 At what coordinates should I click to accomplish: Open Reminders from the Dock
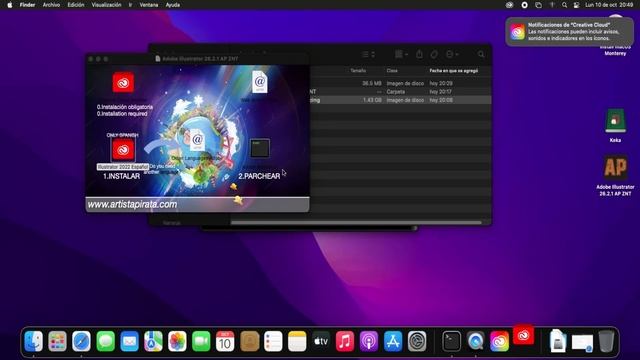(273, 341)
